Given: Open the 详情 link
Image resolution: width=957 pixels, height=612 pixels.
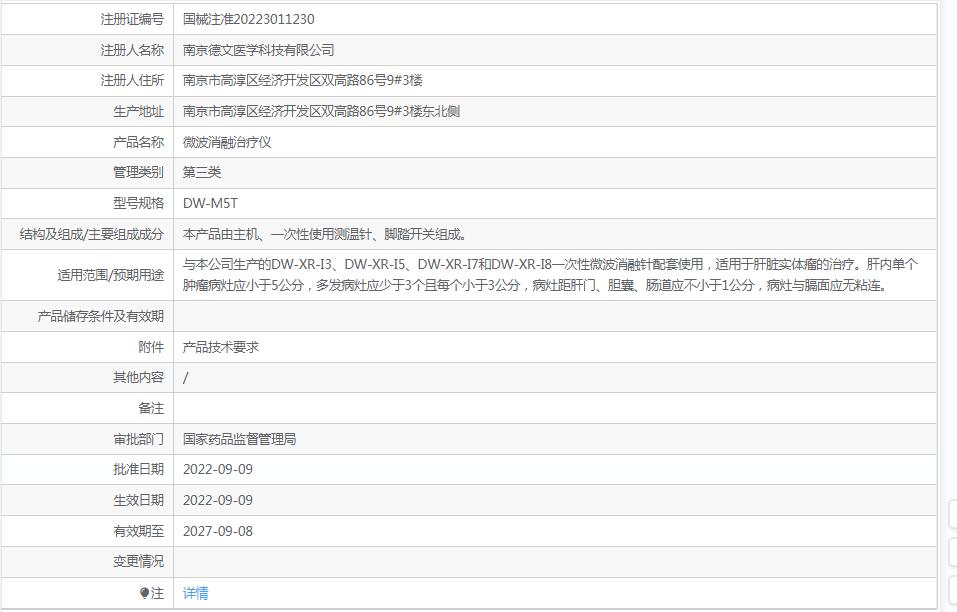Looking at the screenshot, I should pos(195,593).
